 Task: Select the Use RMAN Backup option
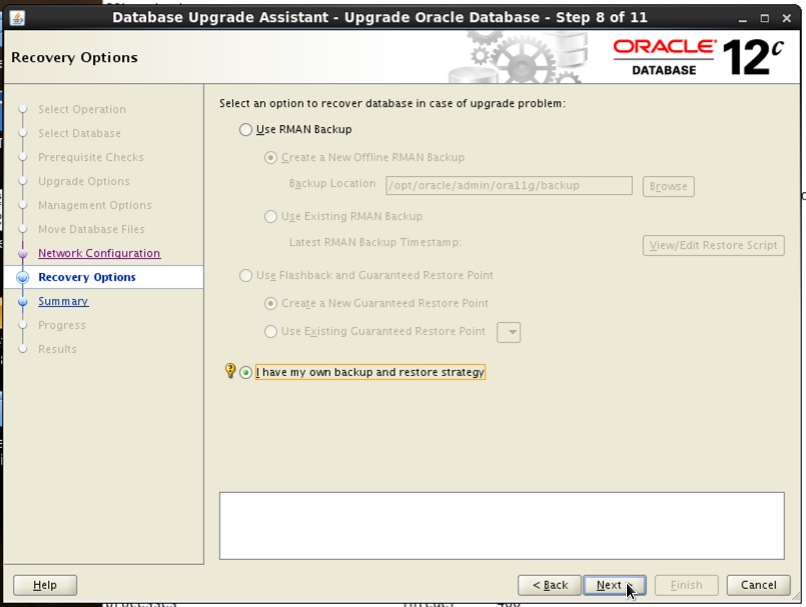coord(246,130)
